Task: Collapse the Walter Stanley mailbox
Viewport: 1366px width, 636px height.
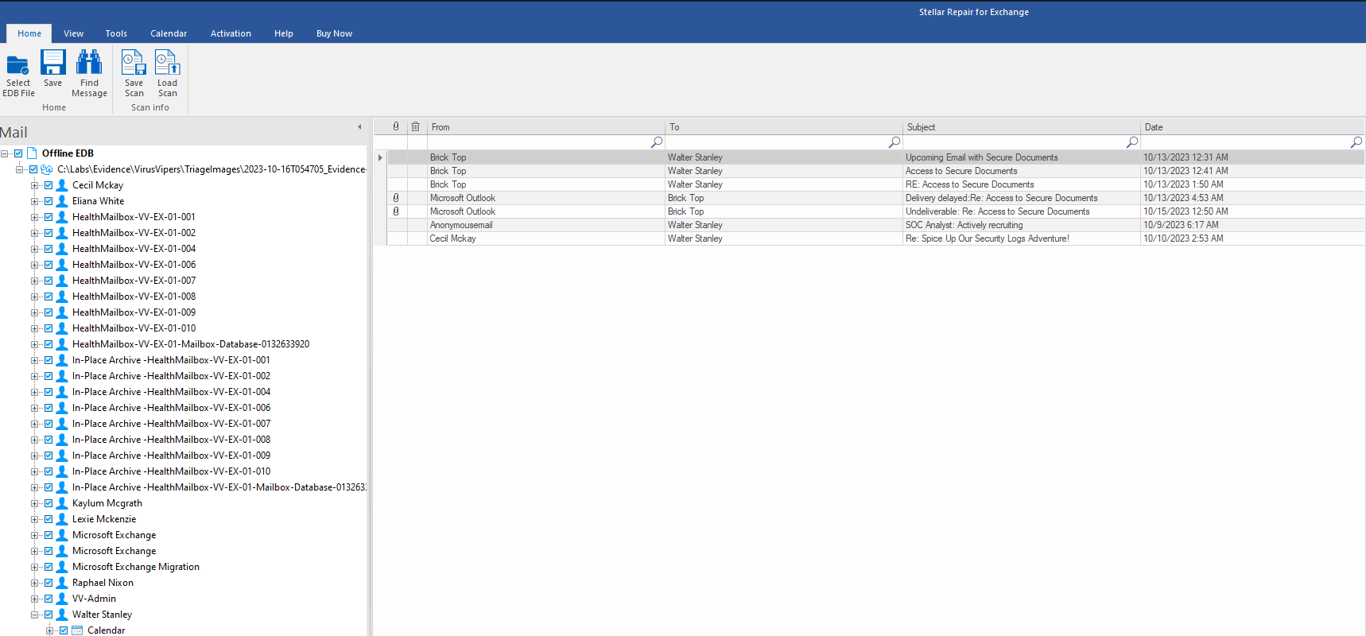Action: coord(35,614)
